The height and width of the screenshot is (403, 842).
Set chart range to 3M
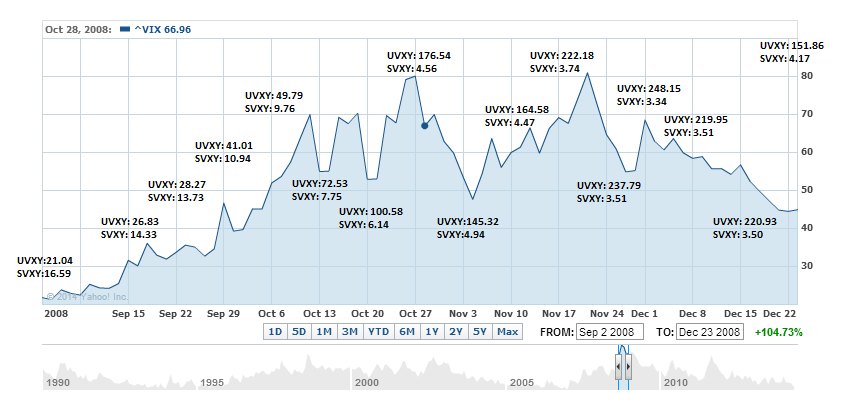[350, 332]
